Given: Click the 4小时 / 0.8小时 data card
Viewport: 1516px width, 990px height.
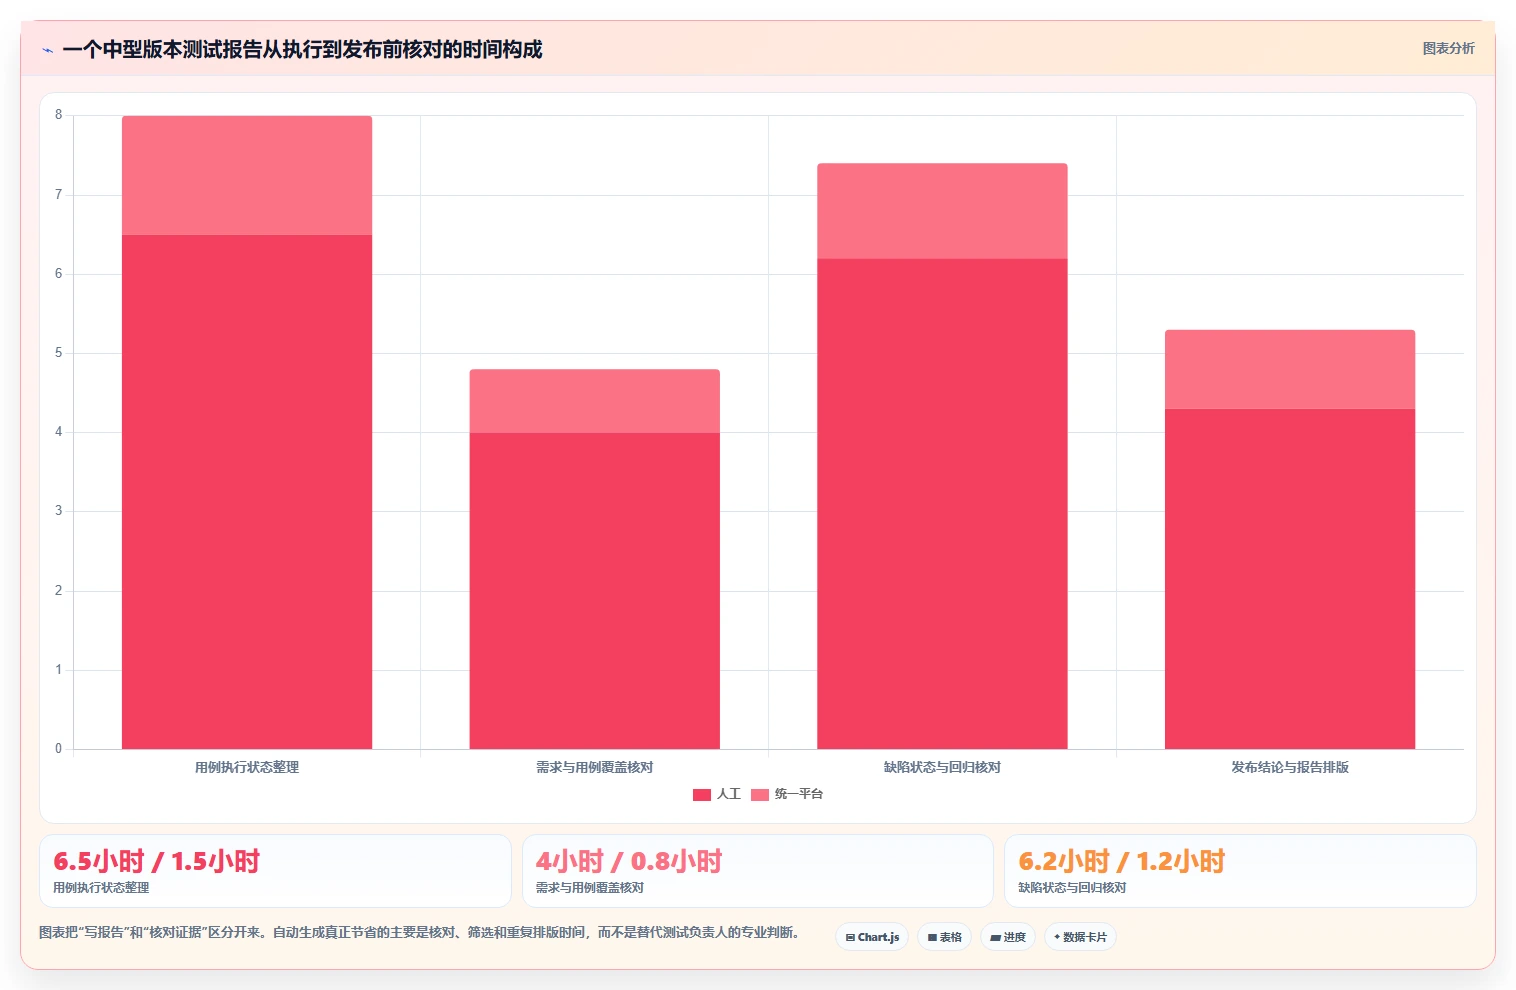Looking at the screenshot, I should [758, 871].
